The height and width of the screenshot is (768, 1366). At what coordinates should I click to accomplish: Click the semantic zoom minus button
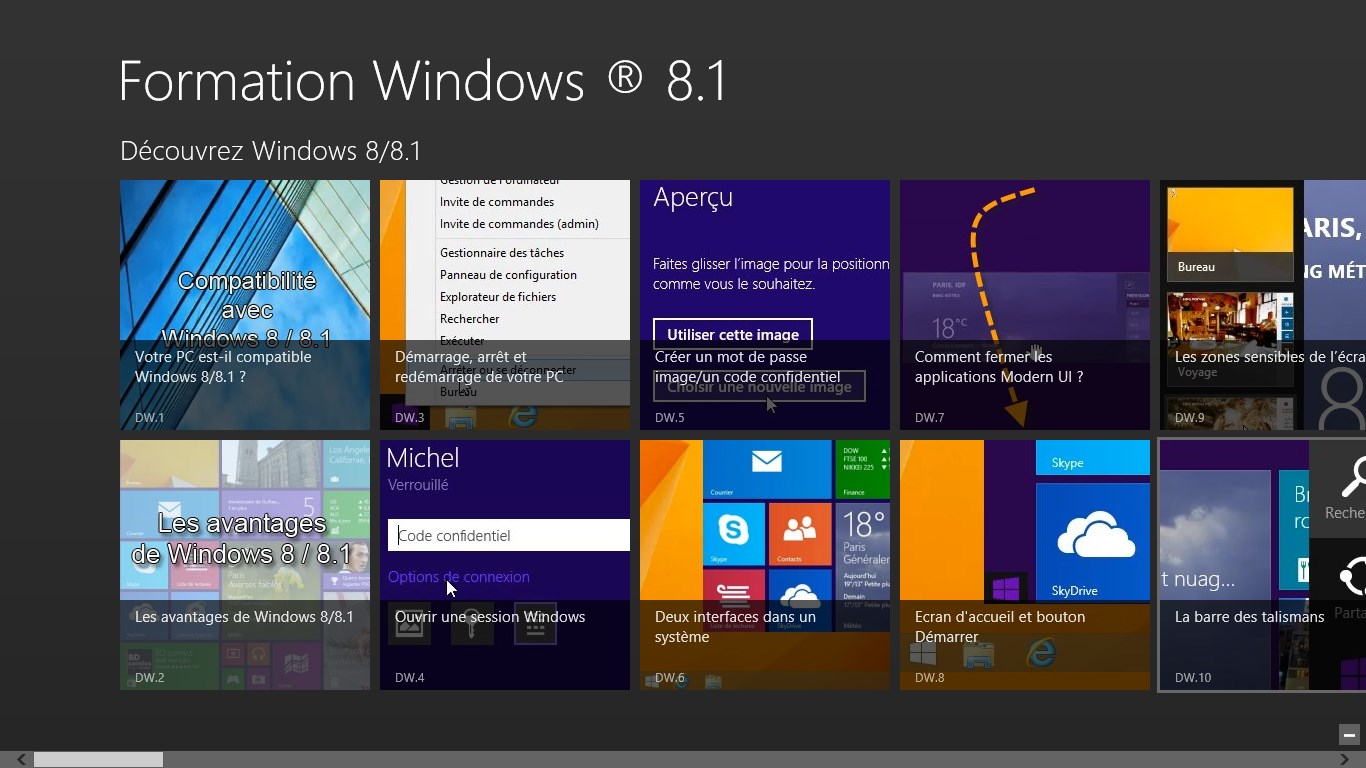1349,734
